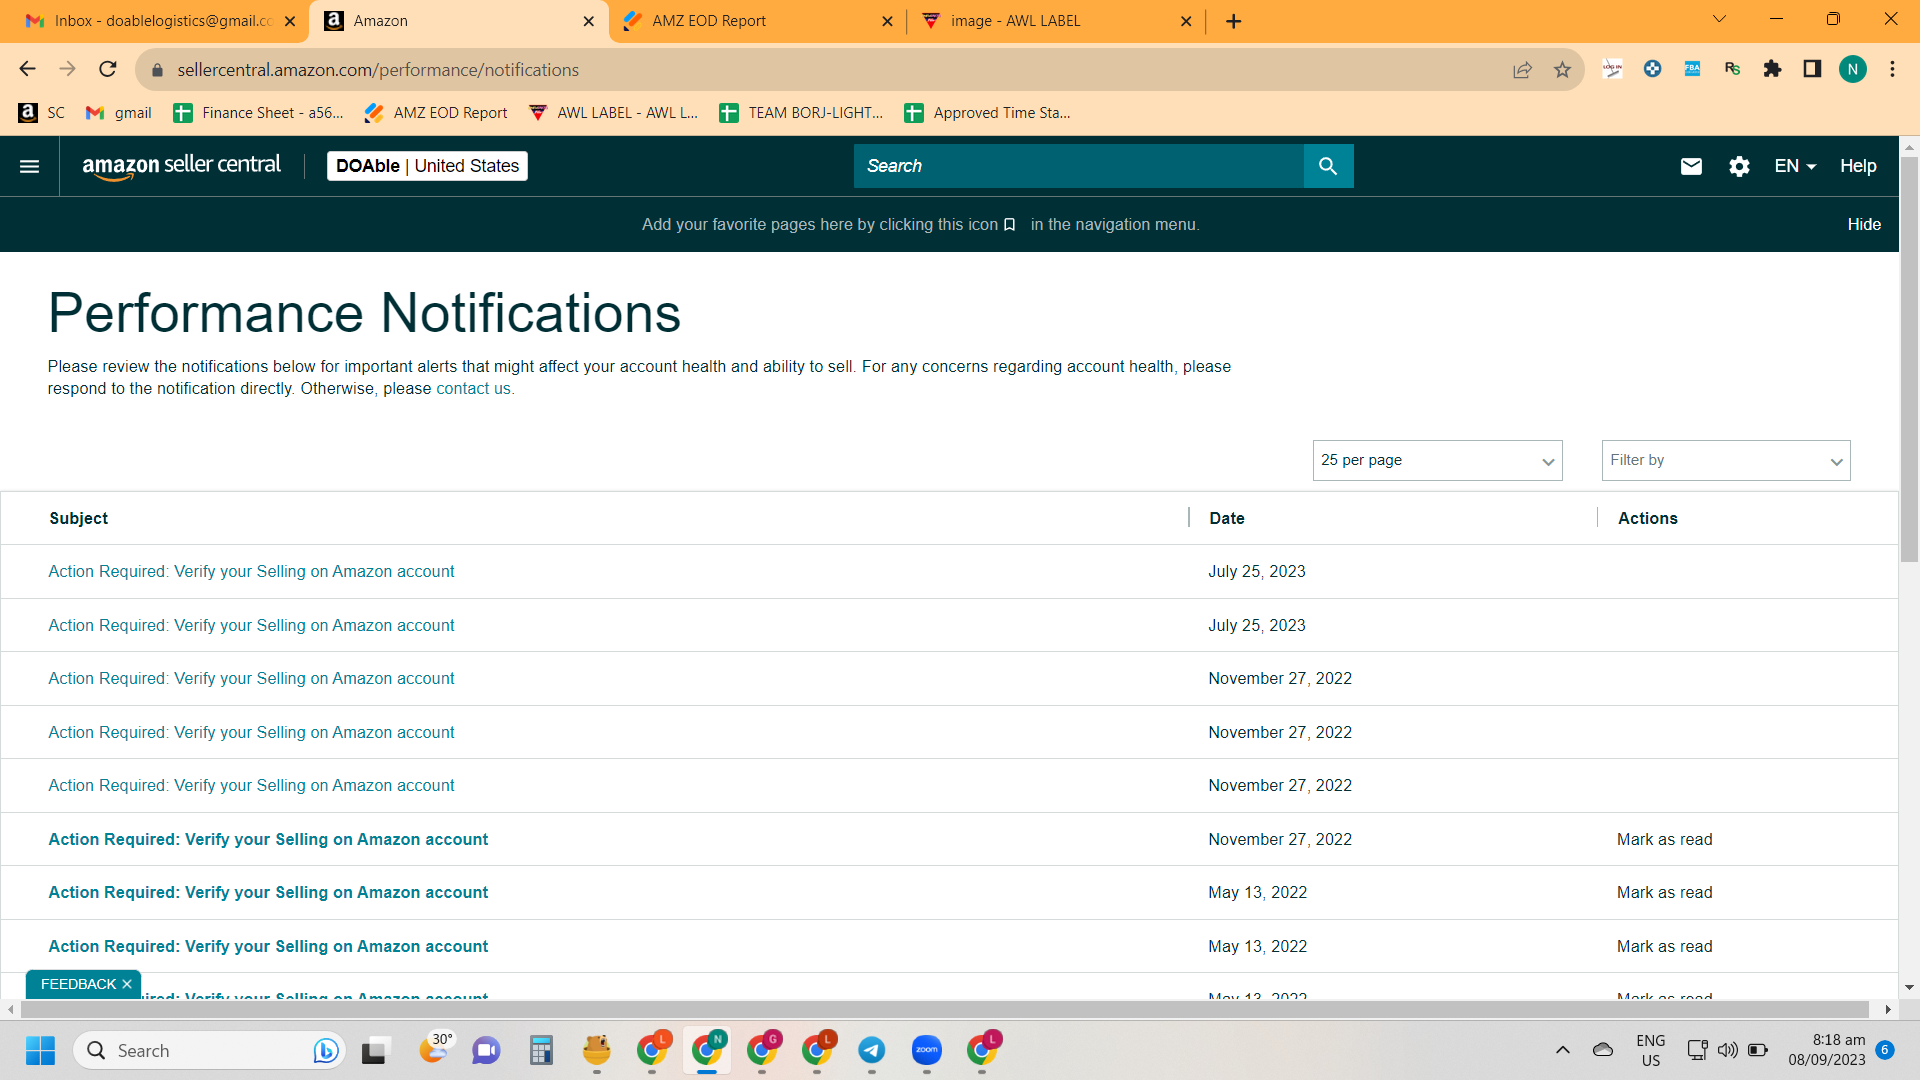Open buyer messages envelope icon

[x=1691, y=166]
